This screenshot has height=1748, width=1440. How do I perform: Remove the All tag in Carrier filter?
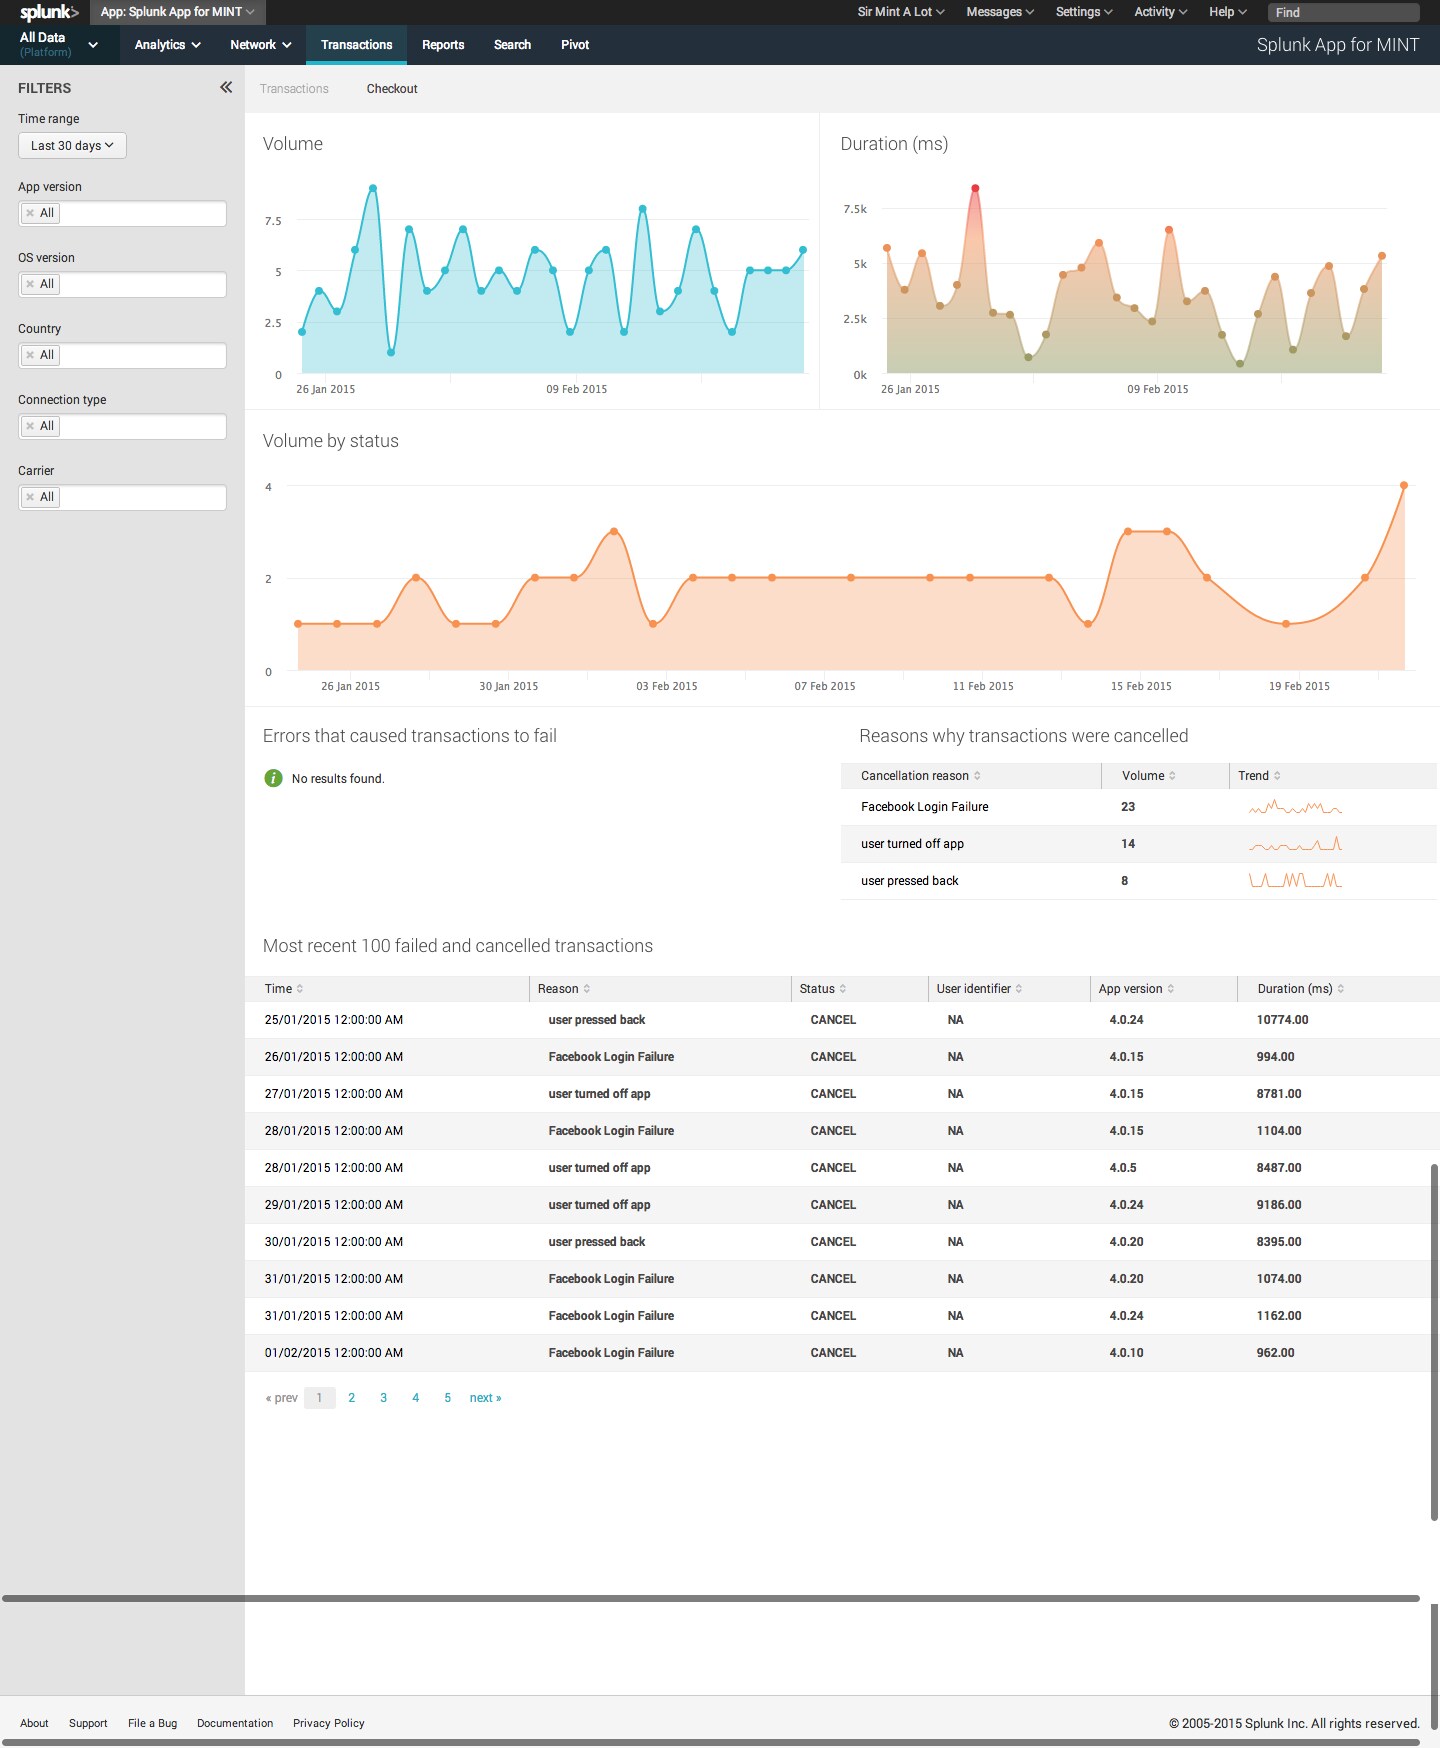30,497
